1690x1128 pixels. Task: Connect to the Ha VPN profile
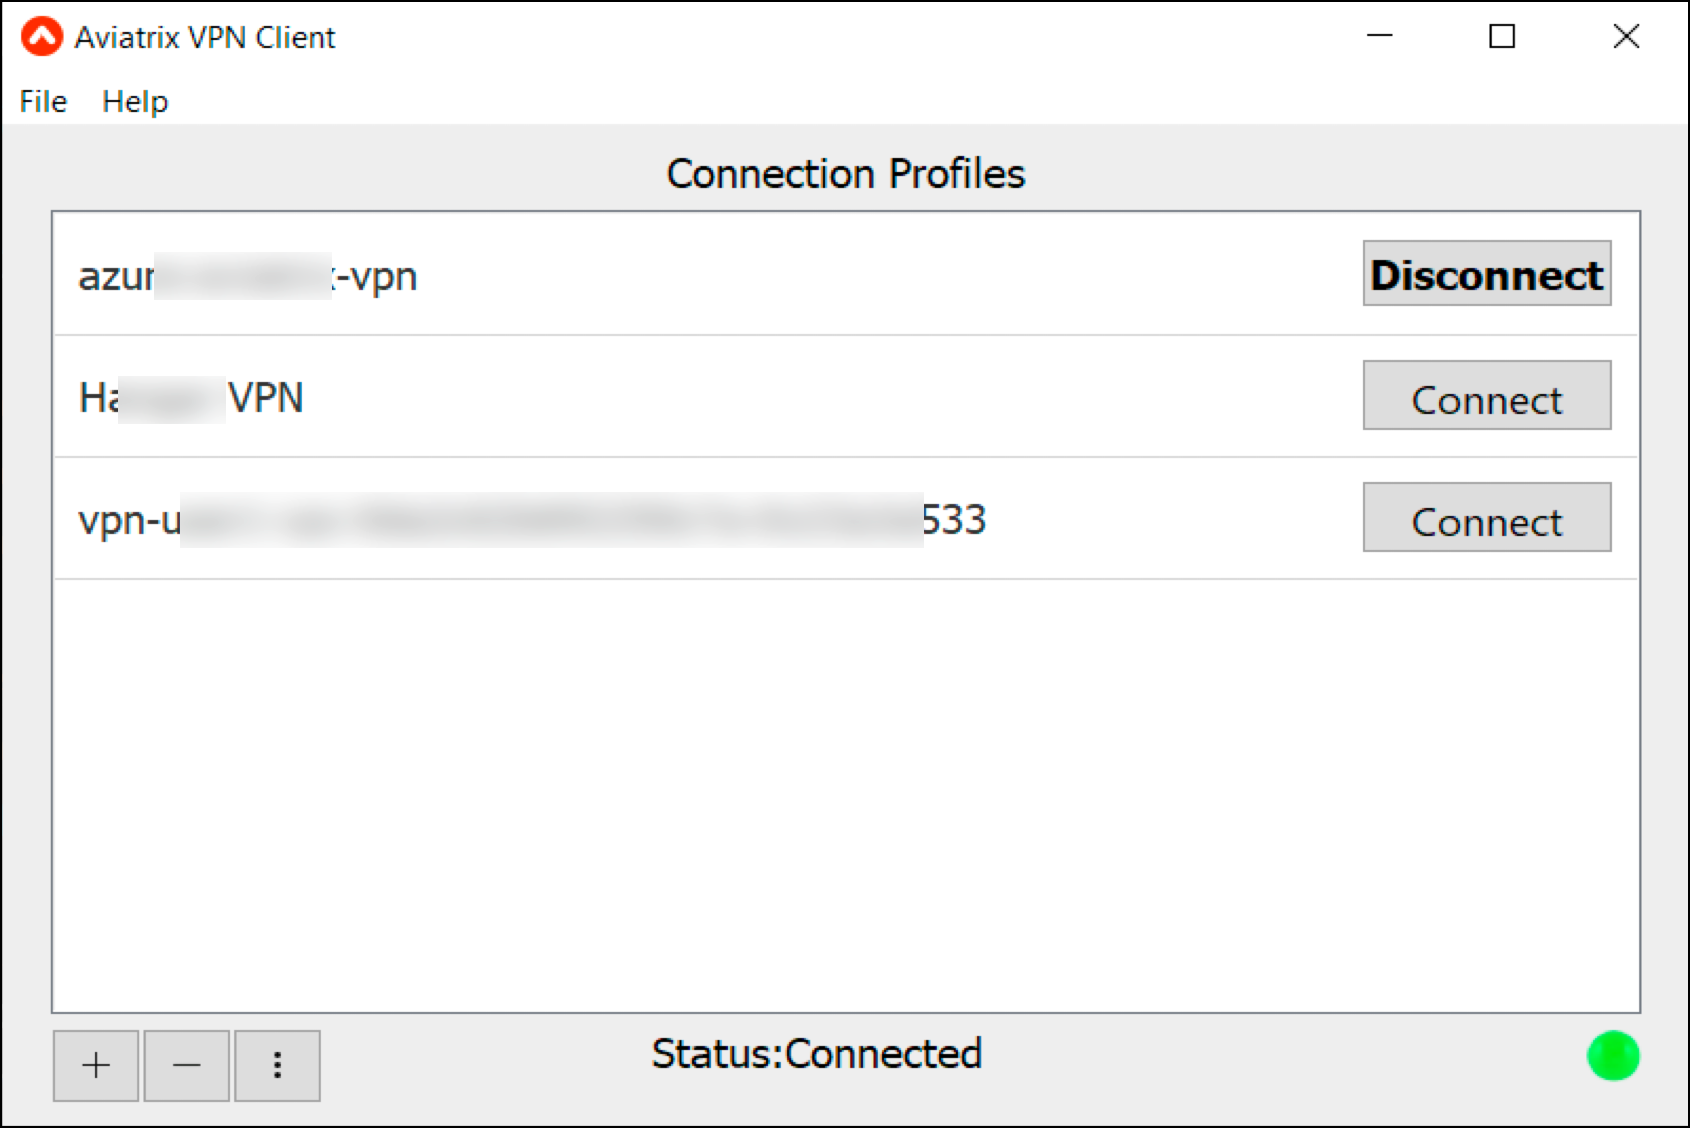pos(1486,397)
